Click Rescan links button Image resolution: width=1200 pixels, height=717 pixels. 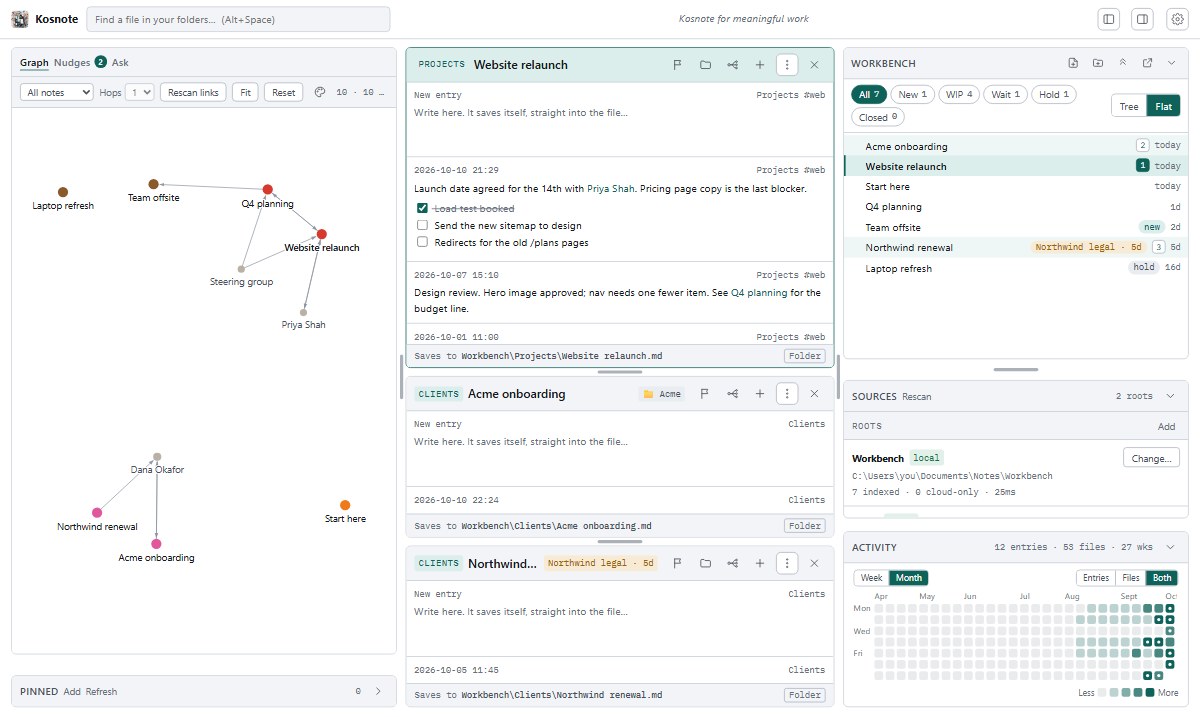193,92
